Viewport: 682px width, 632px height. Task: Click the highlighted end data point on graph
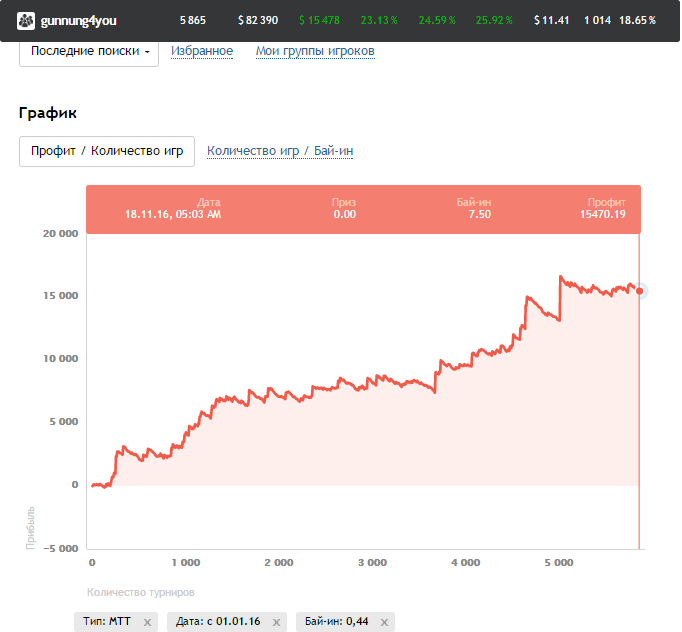point(639,291)
